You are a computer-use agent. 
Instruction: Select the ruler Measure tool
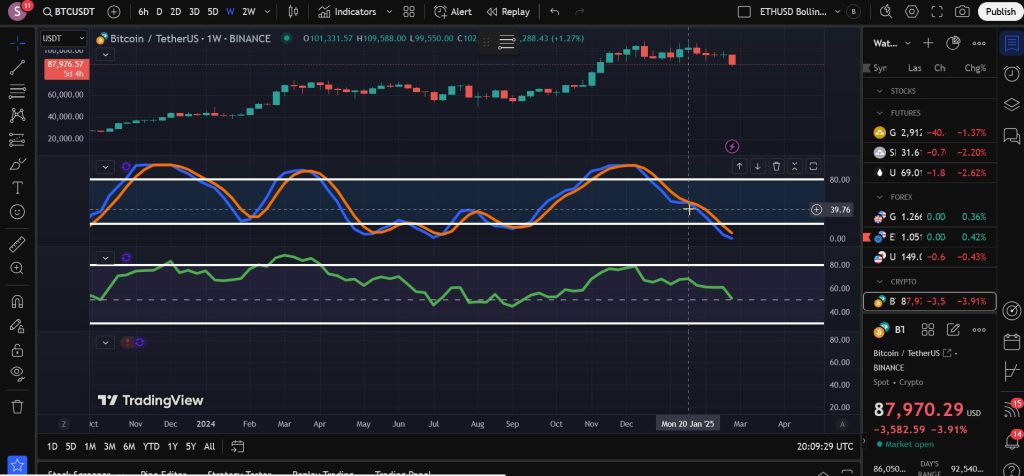point(18,244)
